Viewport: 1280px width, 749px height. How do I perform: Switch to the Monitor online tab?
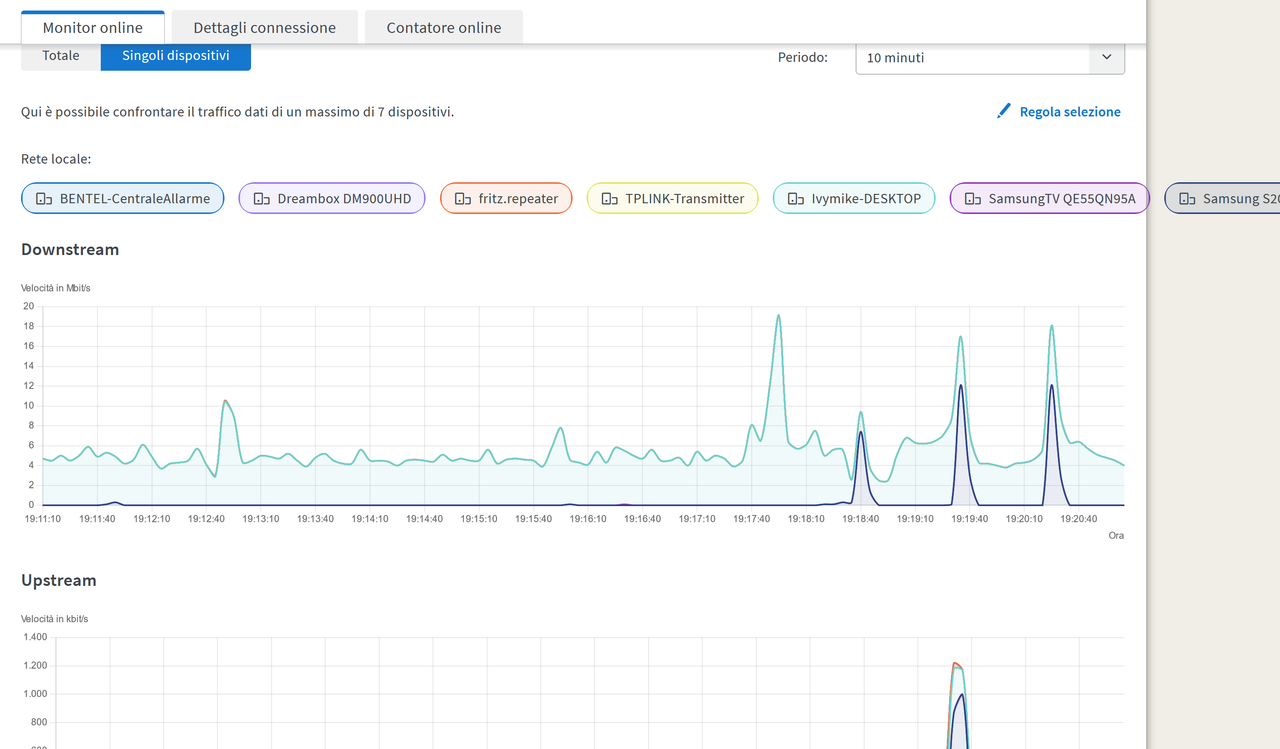92,27
